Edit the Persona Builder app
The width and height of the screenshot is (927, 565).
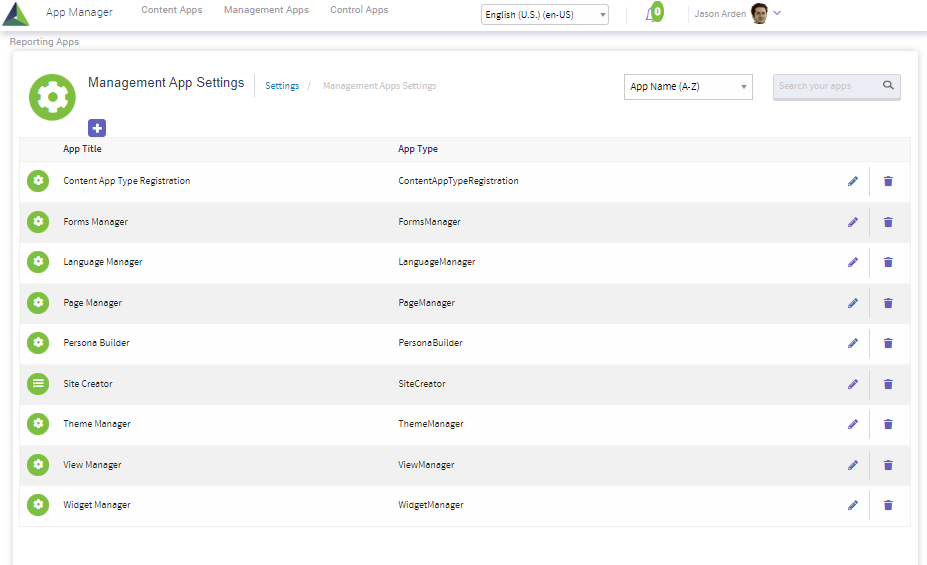pos(853,343)
